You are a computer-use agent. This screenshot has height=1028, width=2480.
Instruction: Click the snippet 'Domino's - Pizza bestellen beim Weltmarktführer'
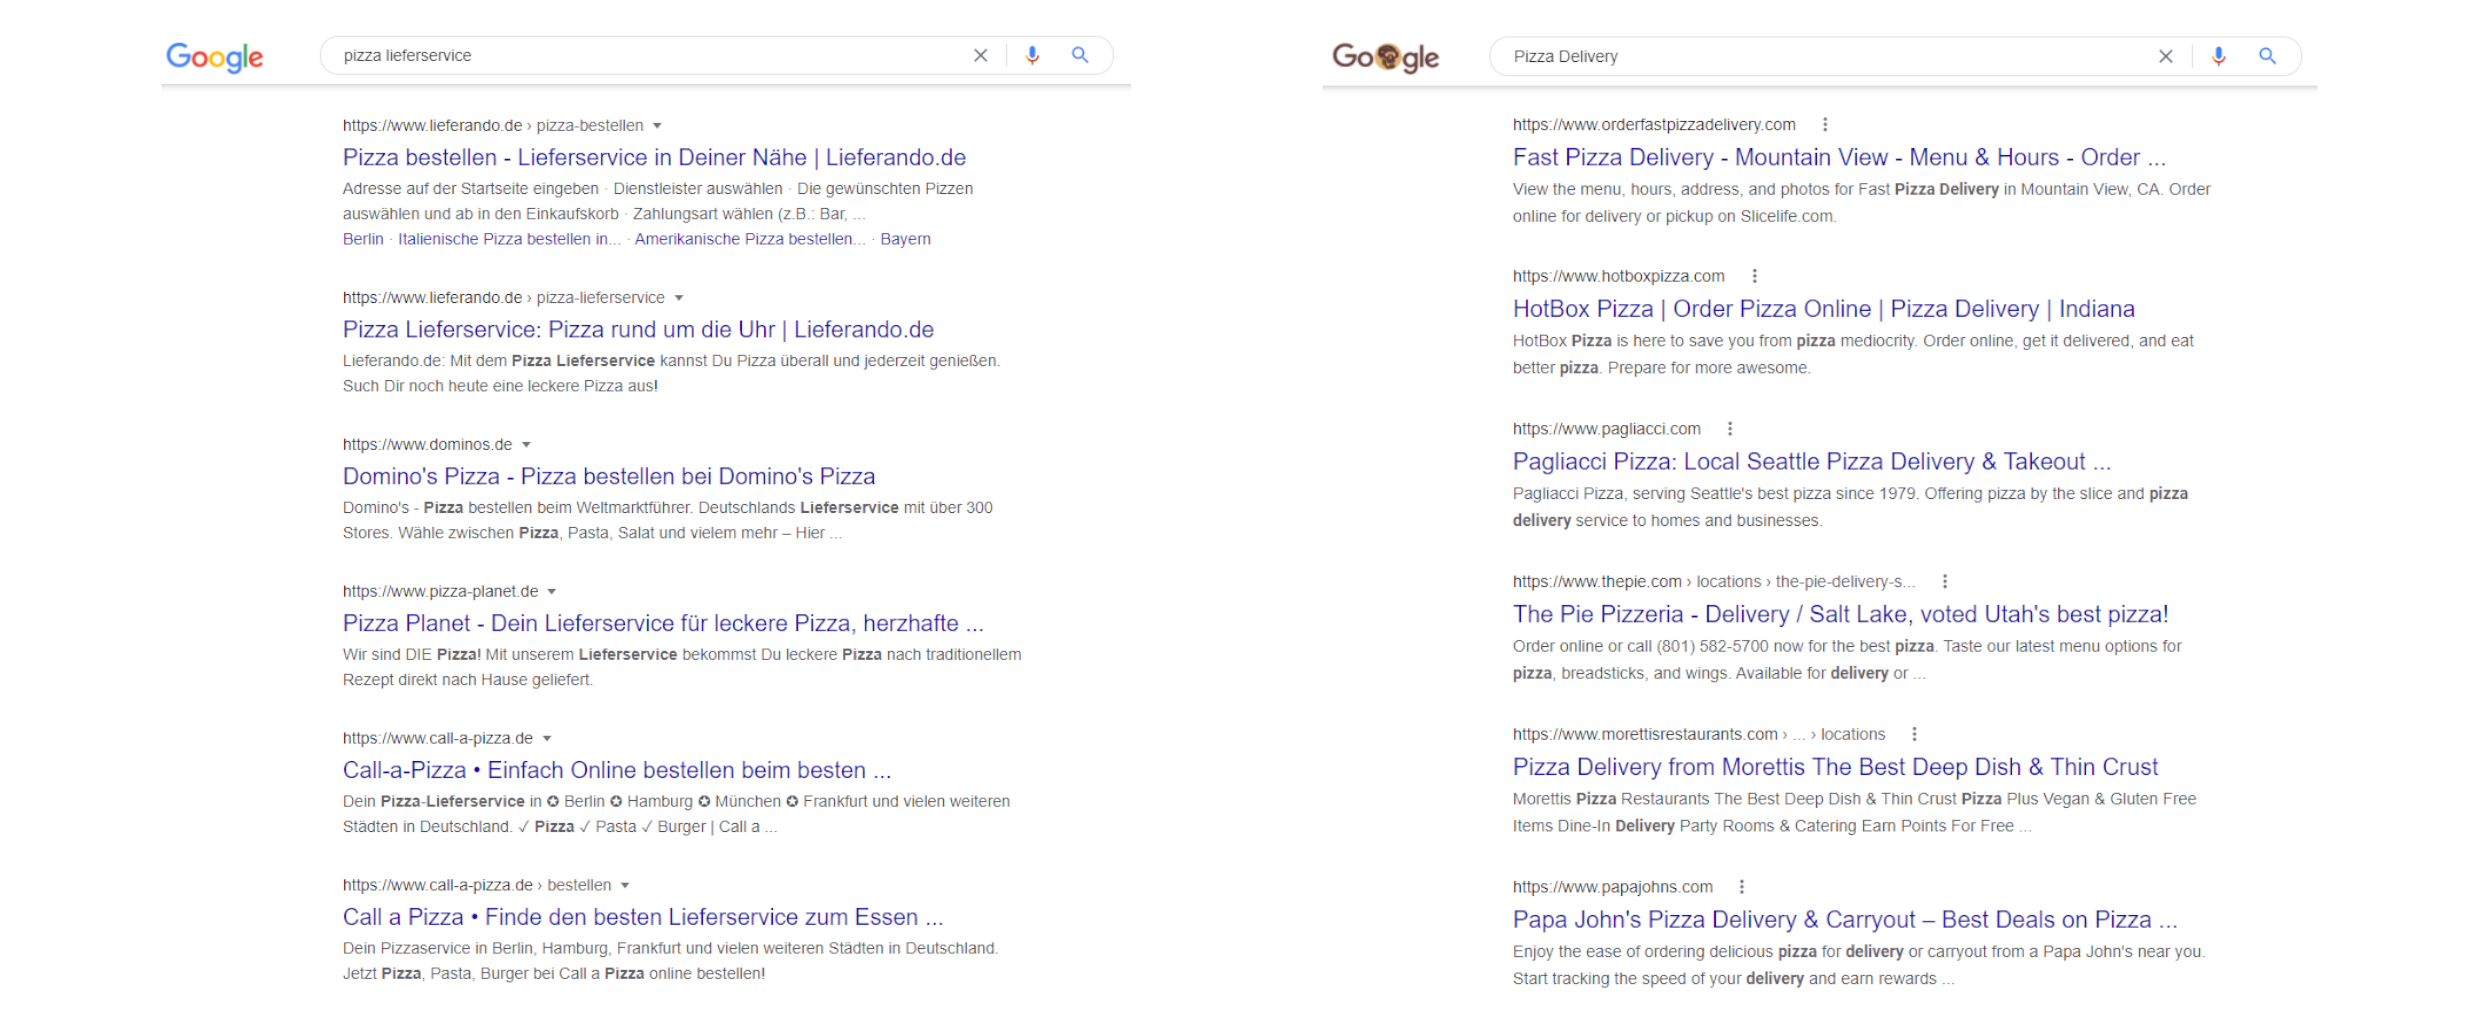668,520
